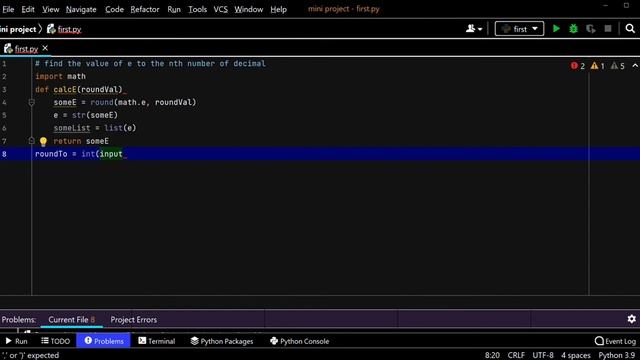Image resolution: width=640 pixels, height=360 pixels.
Task: Open the Code menu
Action: (x=114, y=9)
